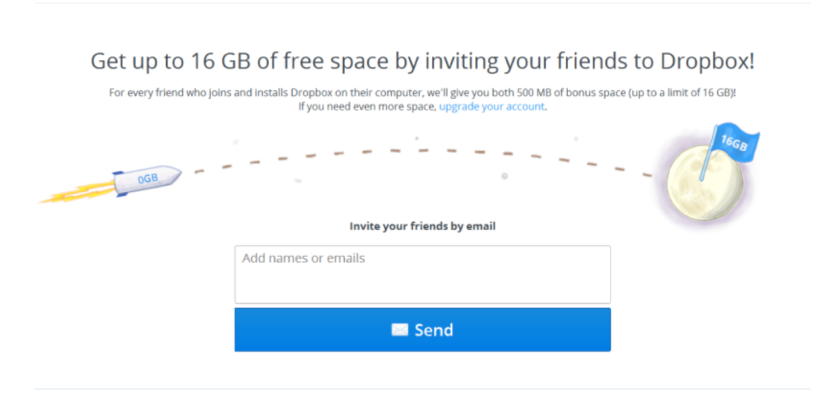Click the rocket's orange flame trail
The height and width of the screenshot is (400, 840).
click(x=72, y=194)
